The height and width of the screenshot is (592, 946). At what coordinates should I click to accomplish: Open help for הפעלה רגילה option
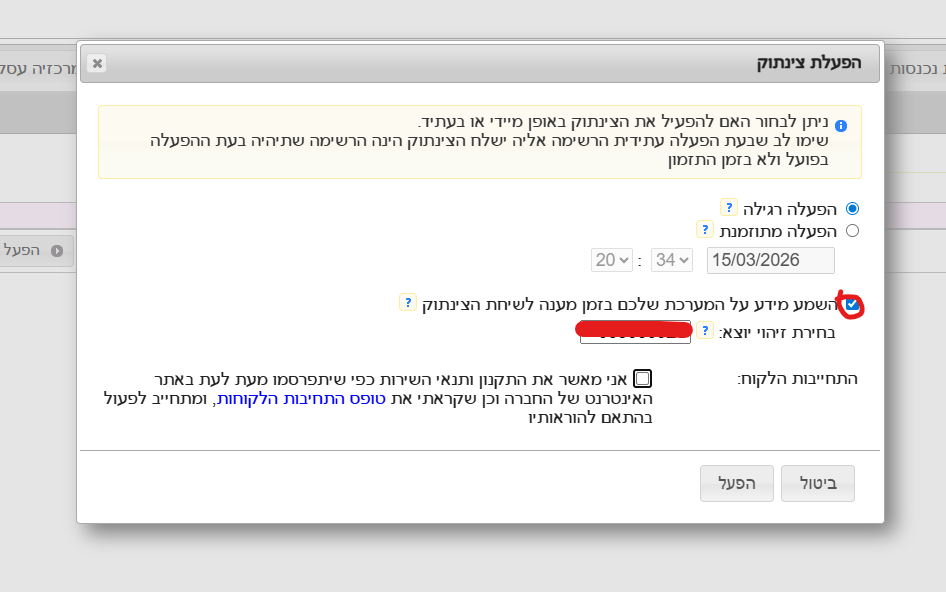(728, 207)
